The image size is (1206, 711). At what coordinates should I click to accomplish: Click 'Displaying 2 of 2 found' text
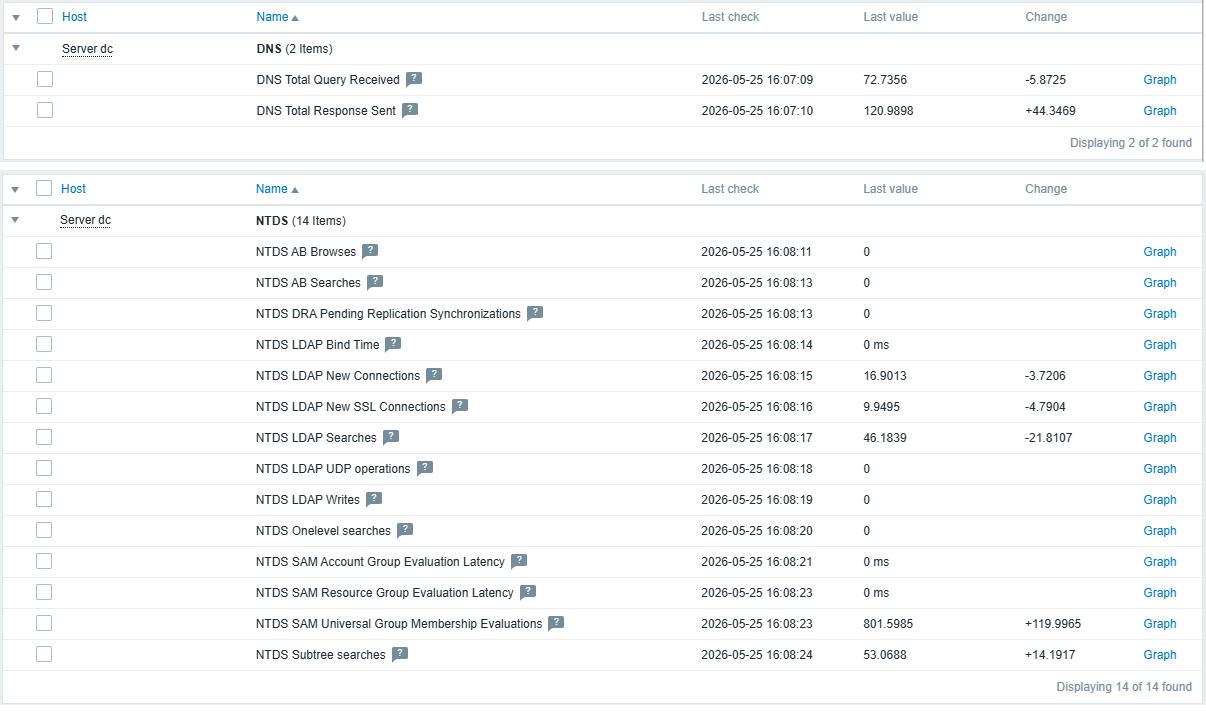point(1131,143)
